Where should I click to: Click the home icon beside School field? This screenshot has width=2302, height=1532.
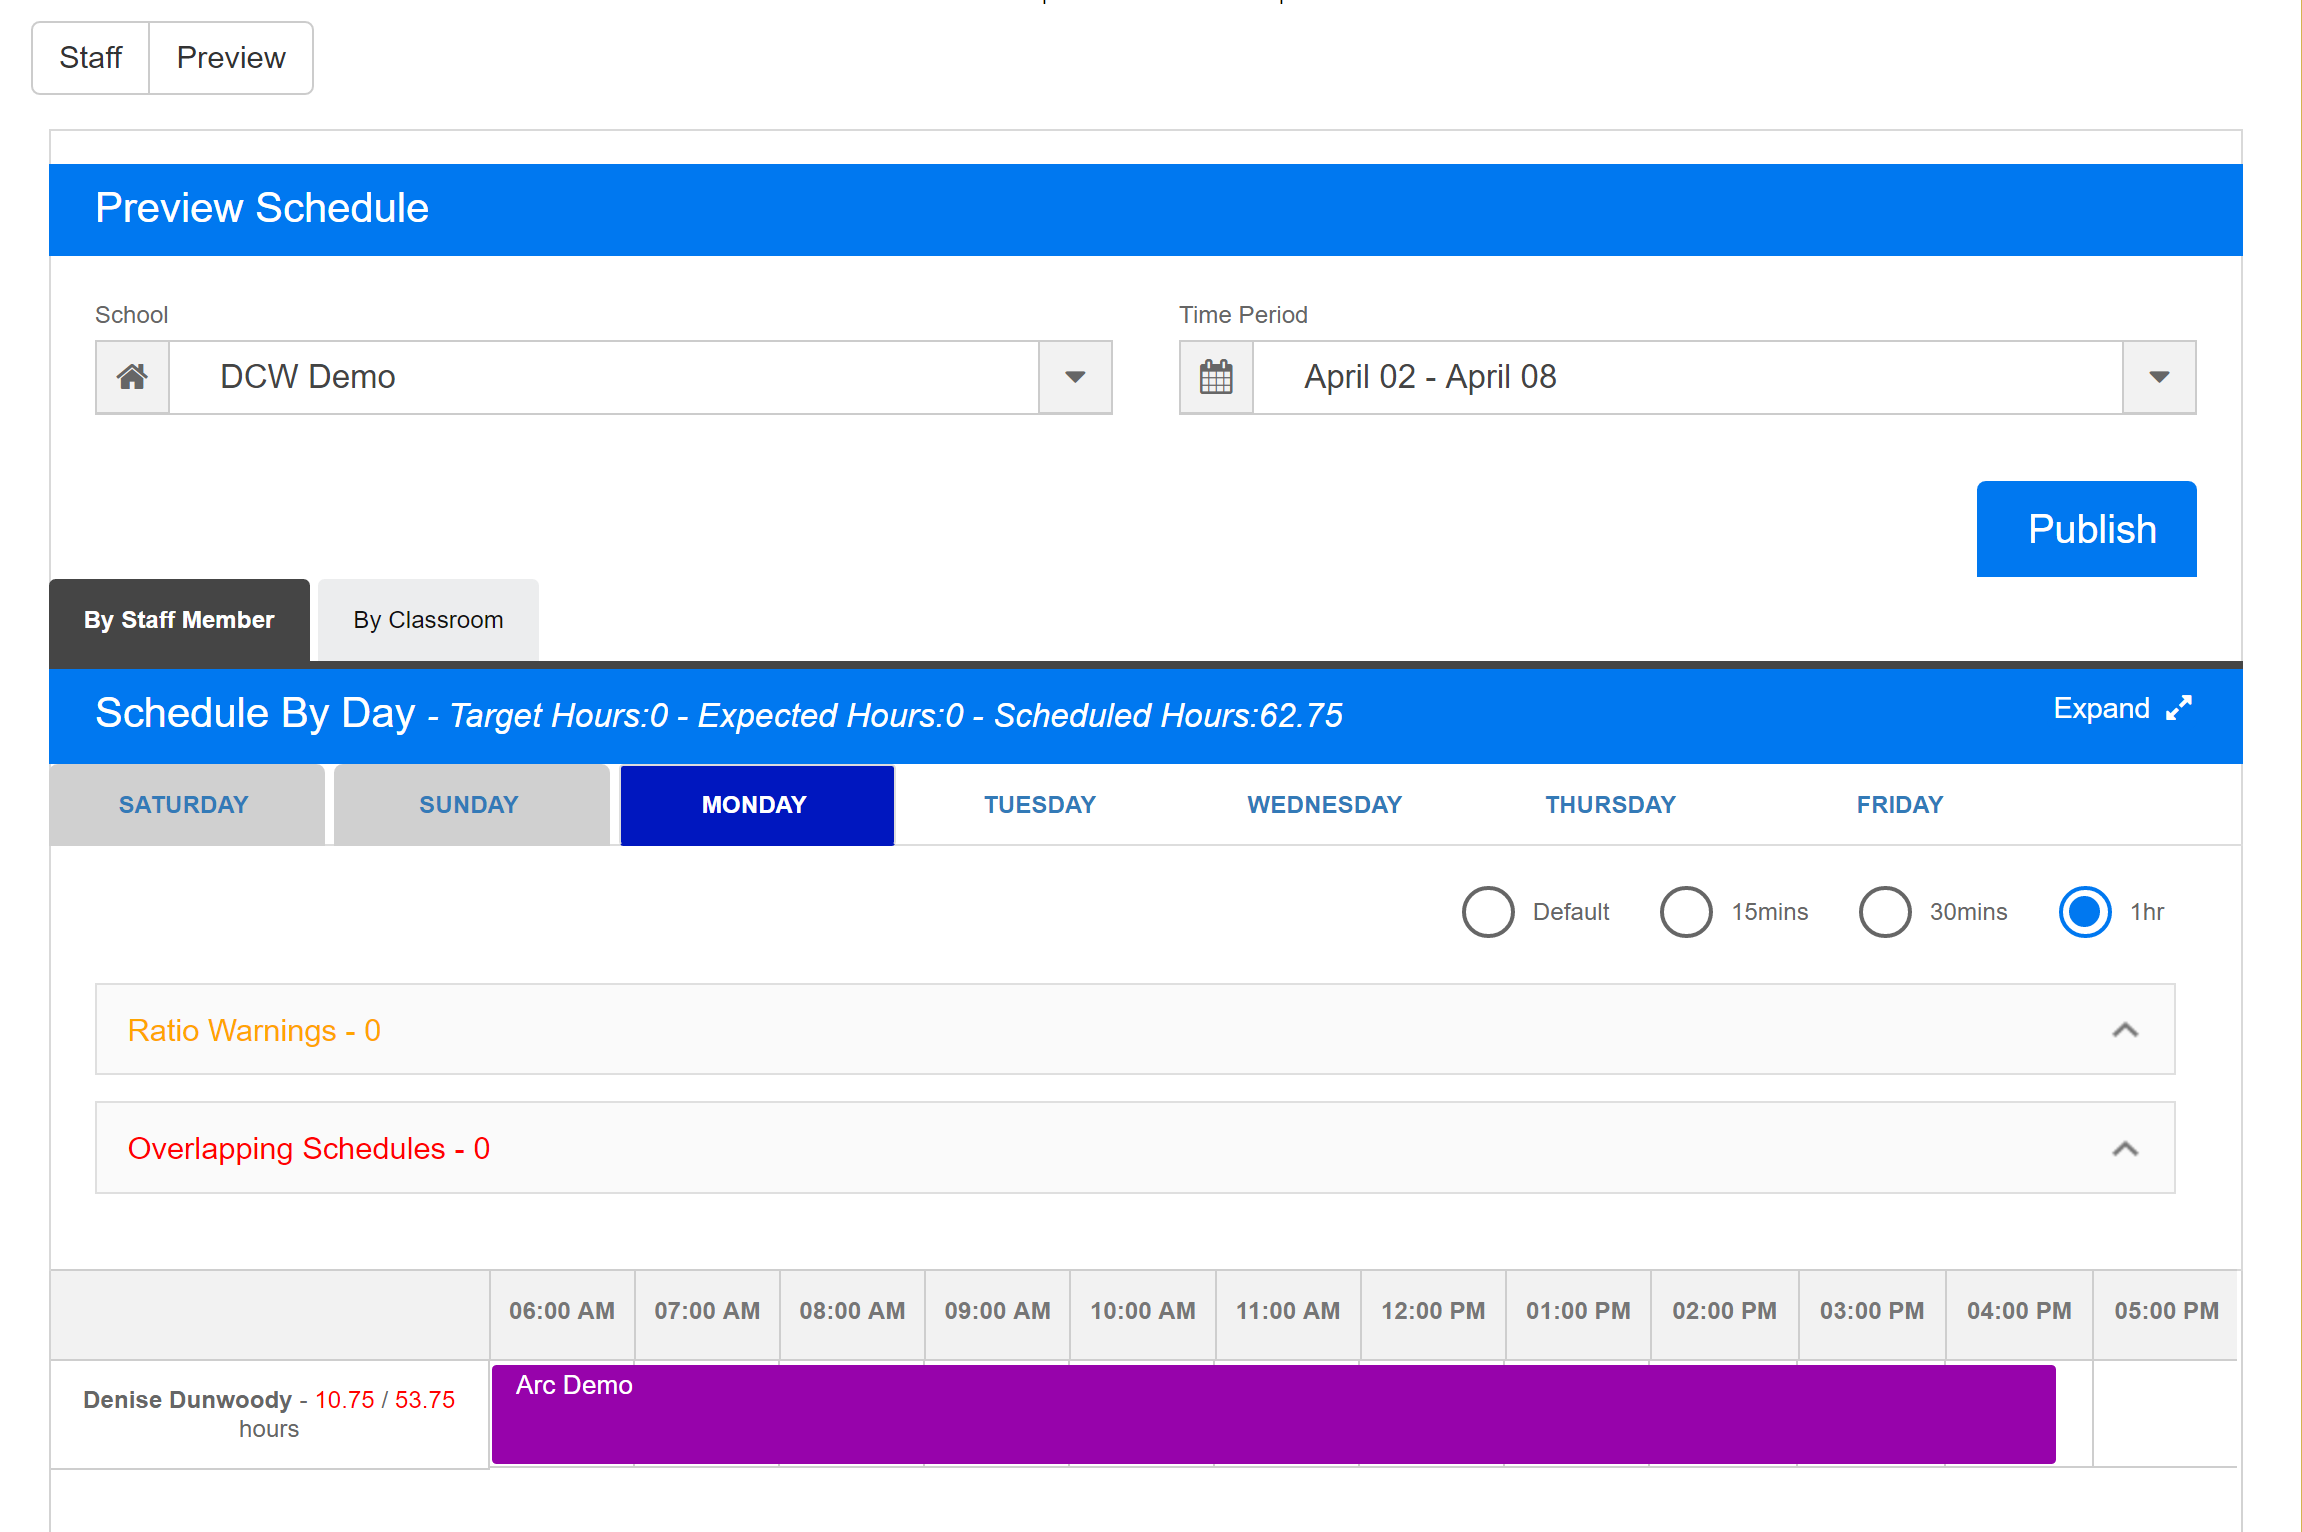coord(132,377)
